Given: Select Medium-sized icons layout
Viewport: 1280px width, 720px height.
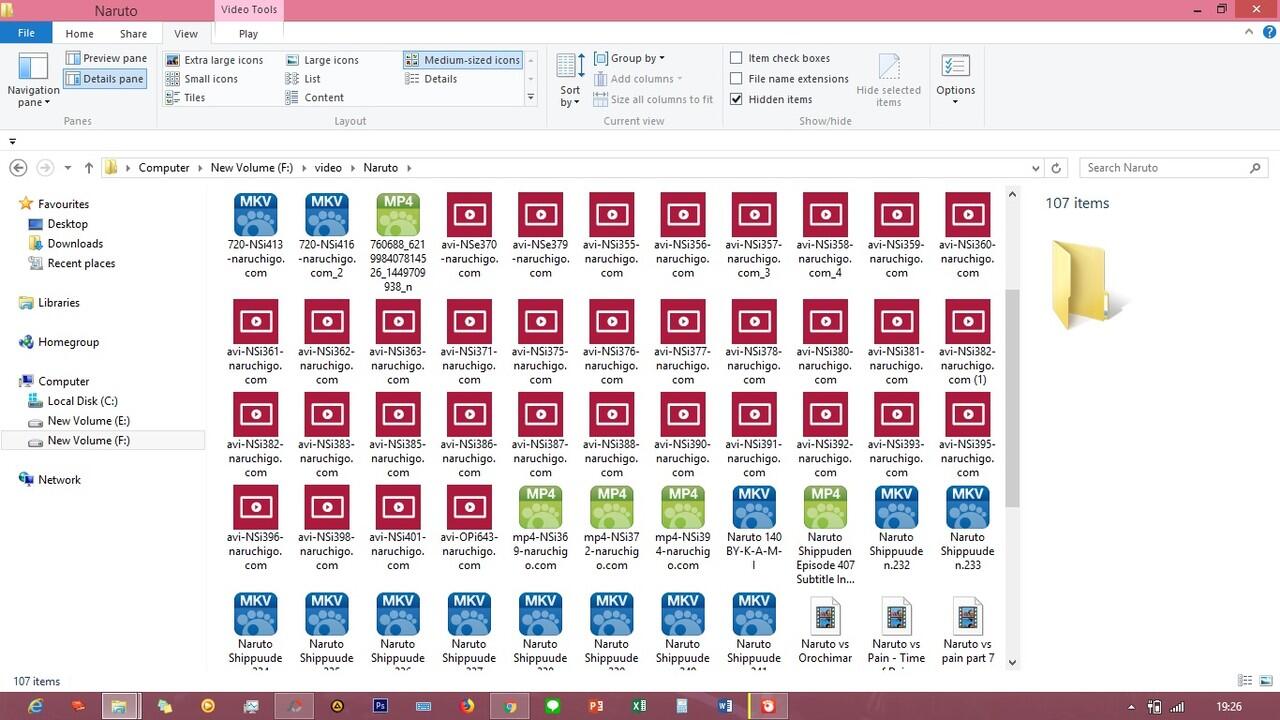Looking at the screenshot, I should [x=463, y=60].
